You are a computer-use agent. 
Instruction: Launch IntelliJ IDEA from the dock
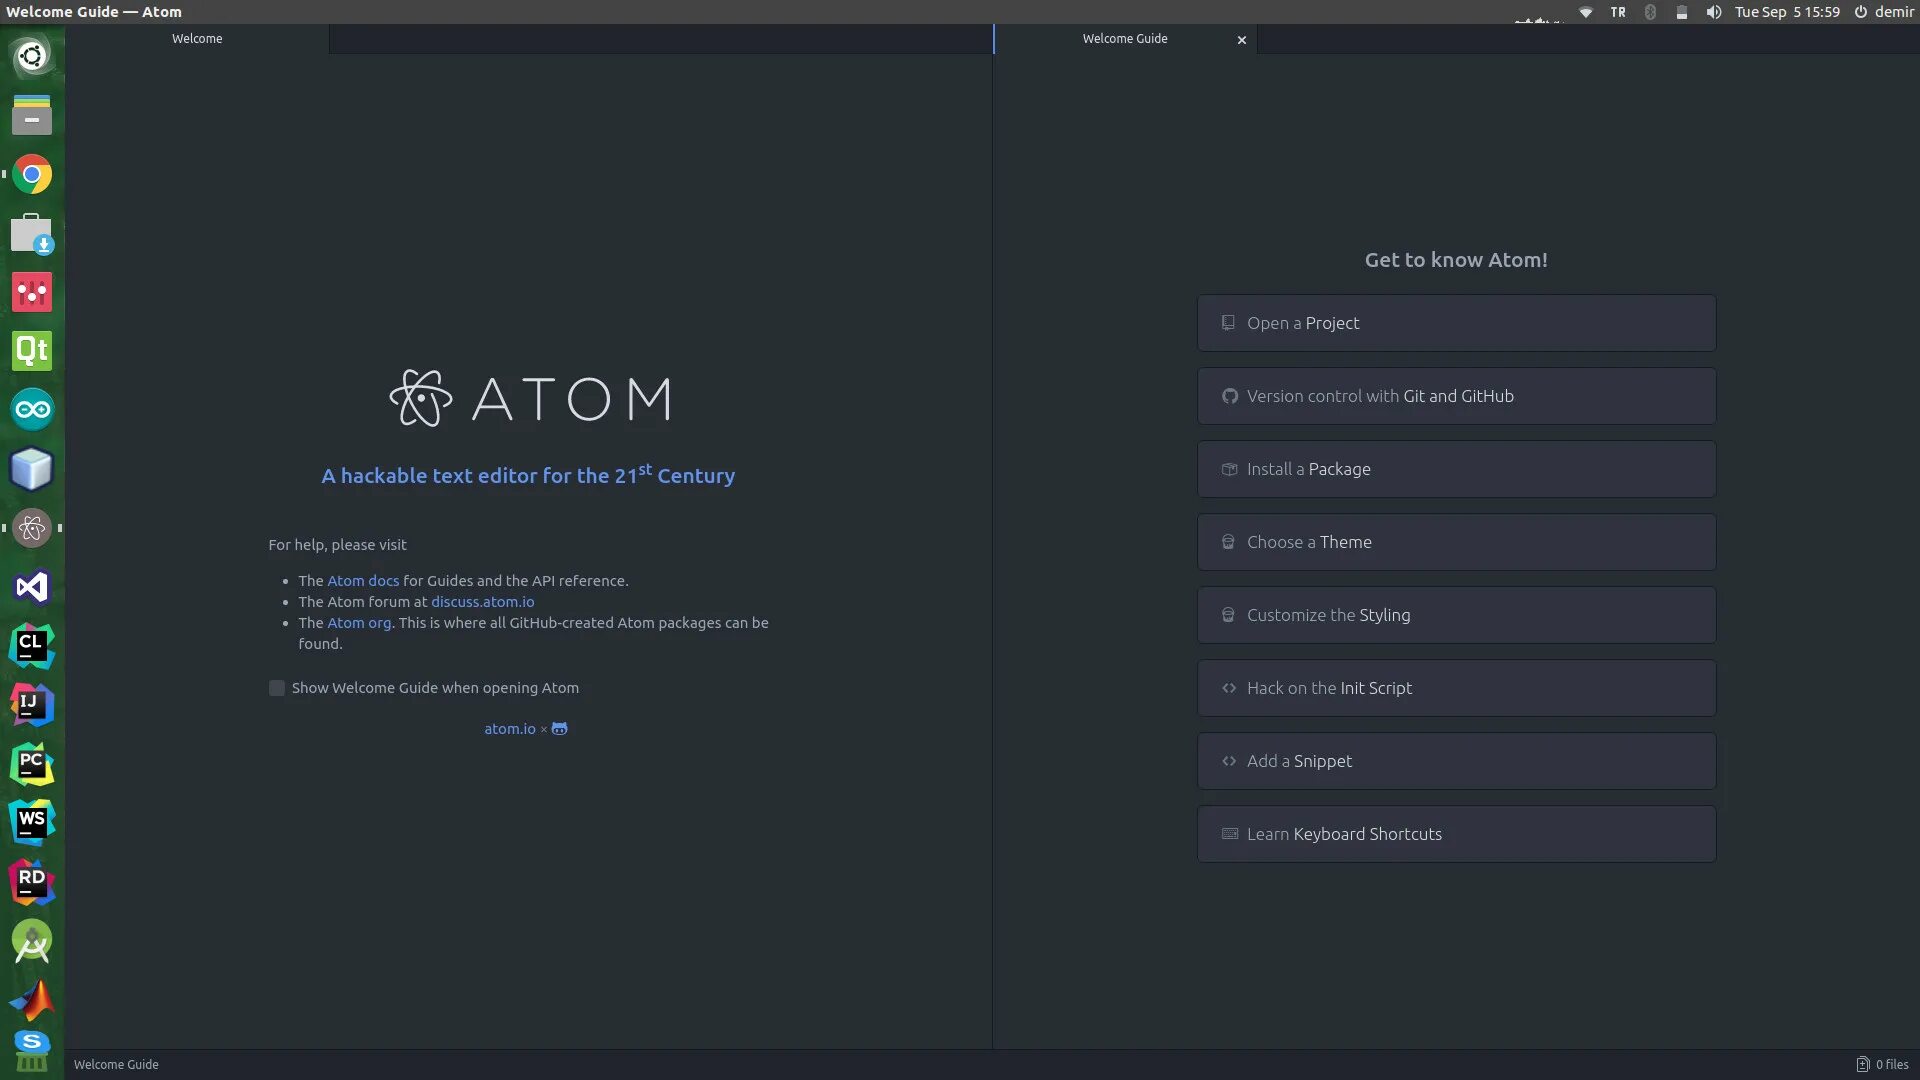point(32,705)
